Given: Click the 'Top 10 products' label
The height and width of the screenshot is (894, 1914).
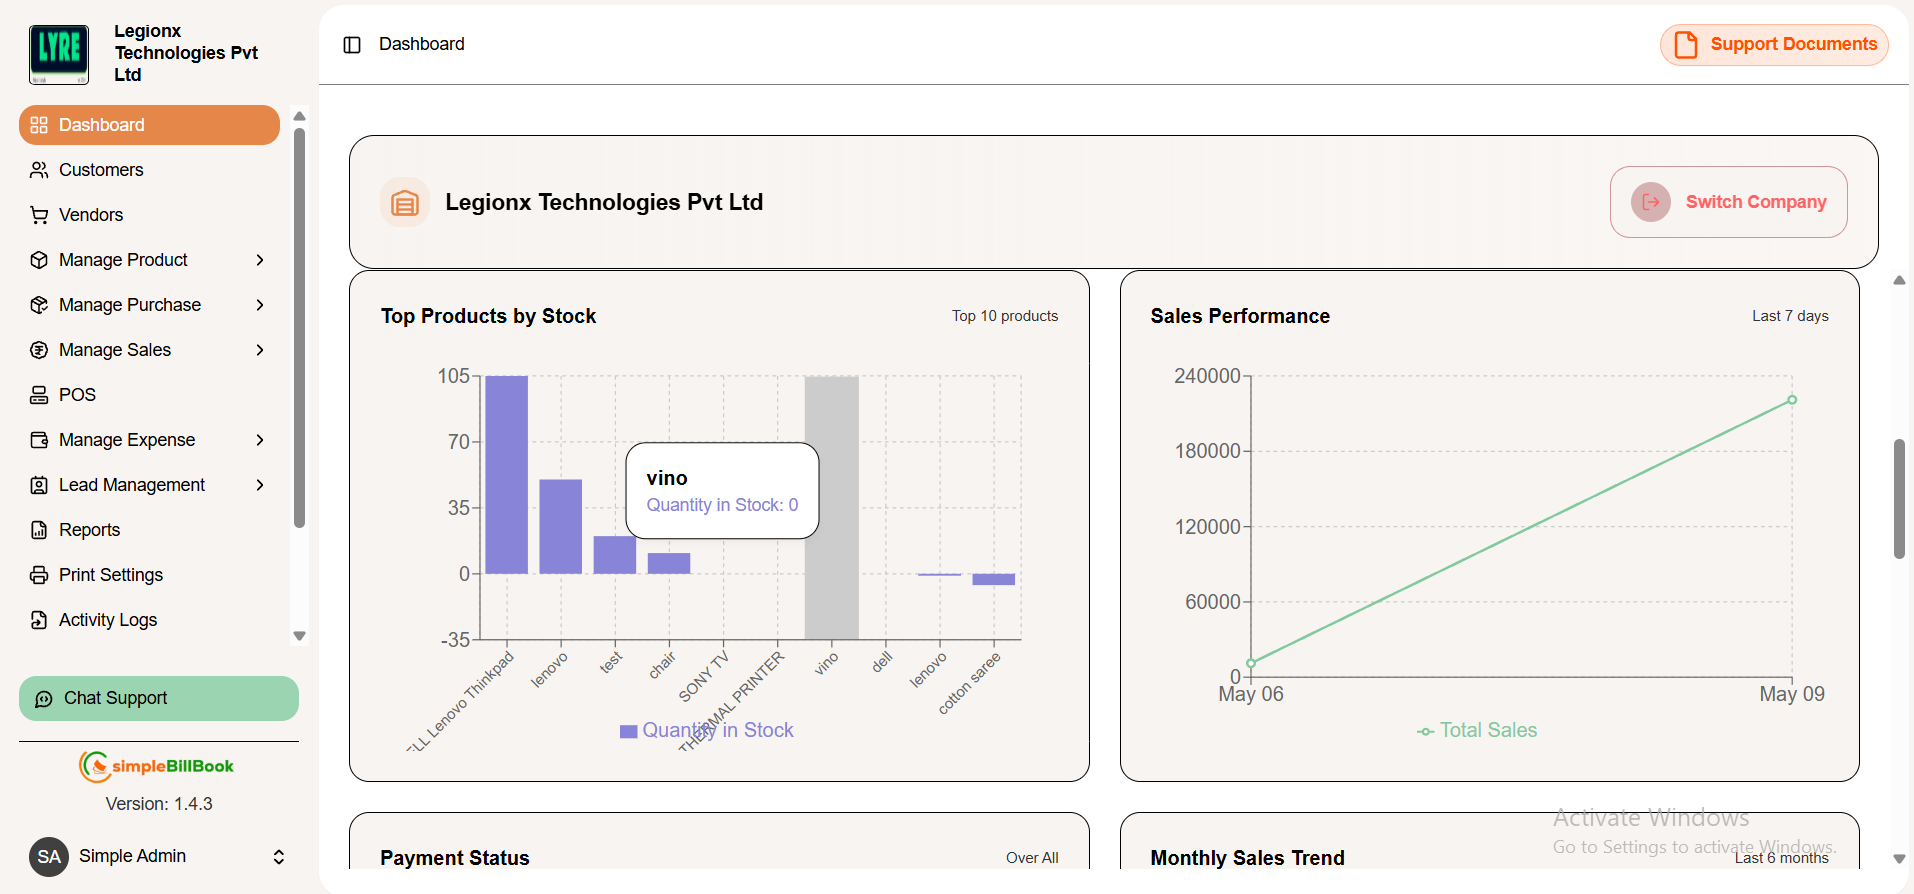Looking at the screenshot, I should [x=1005, y=316].
